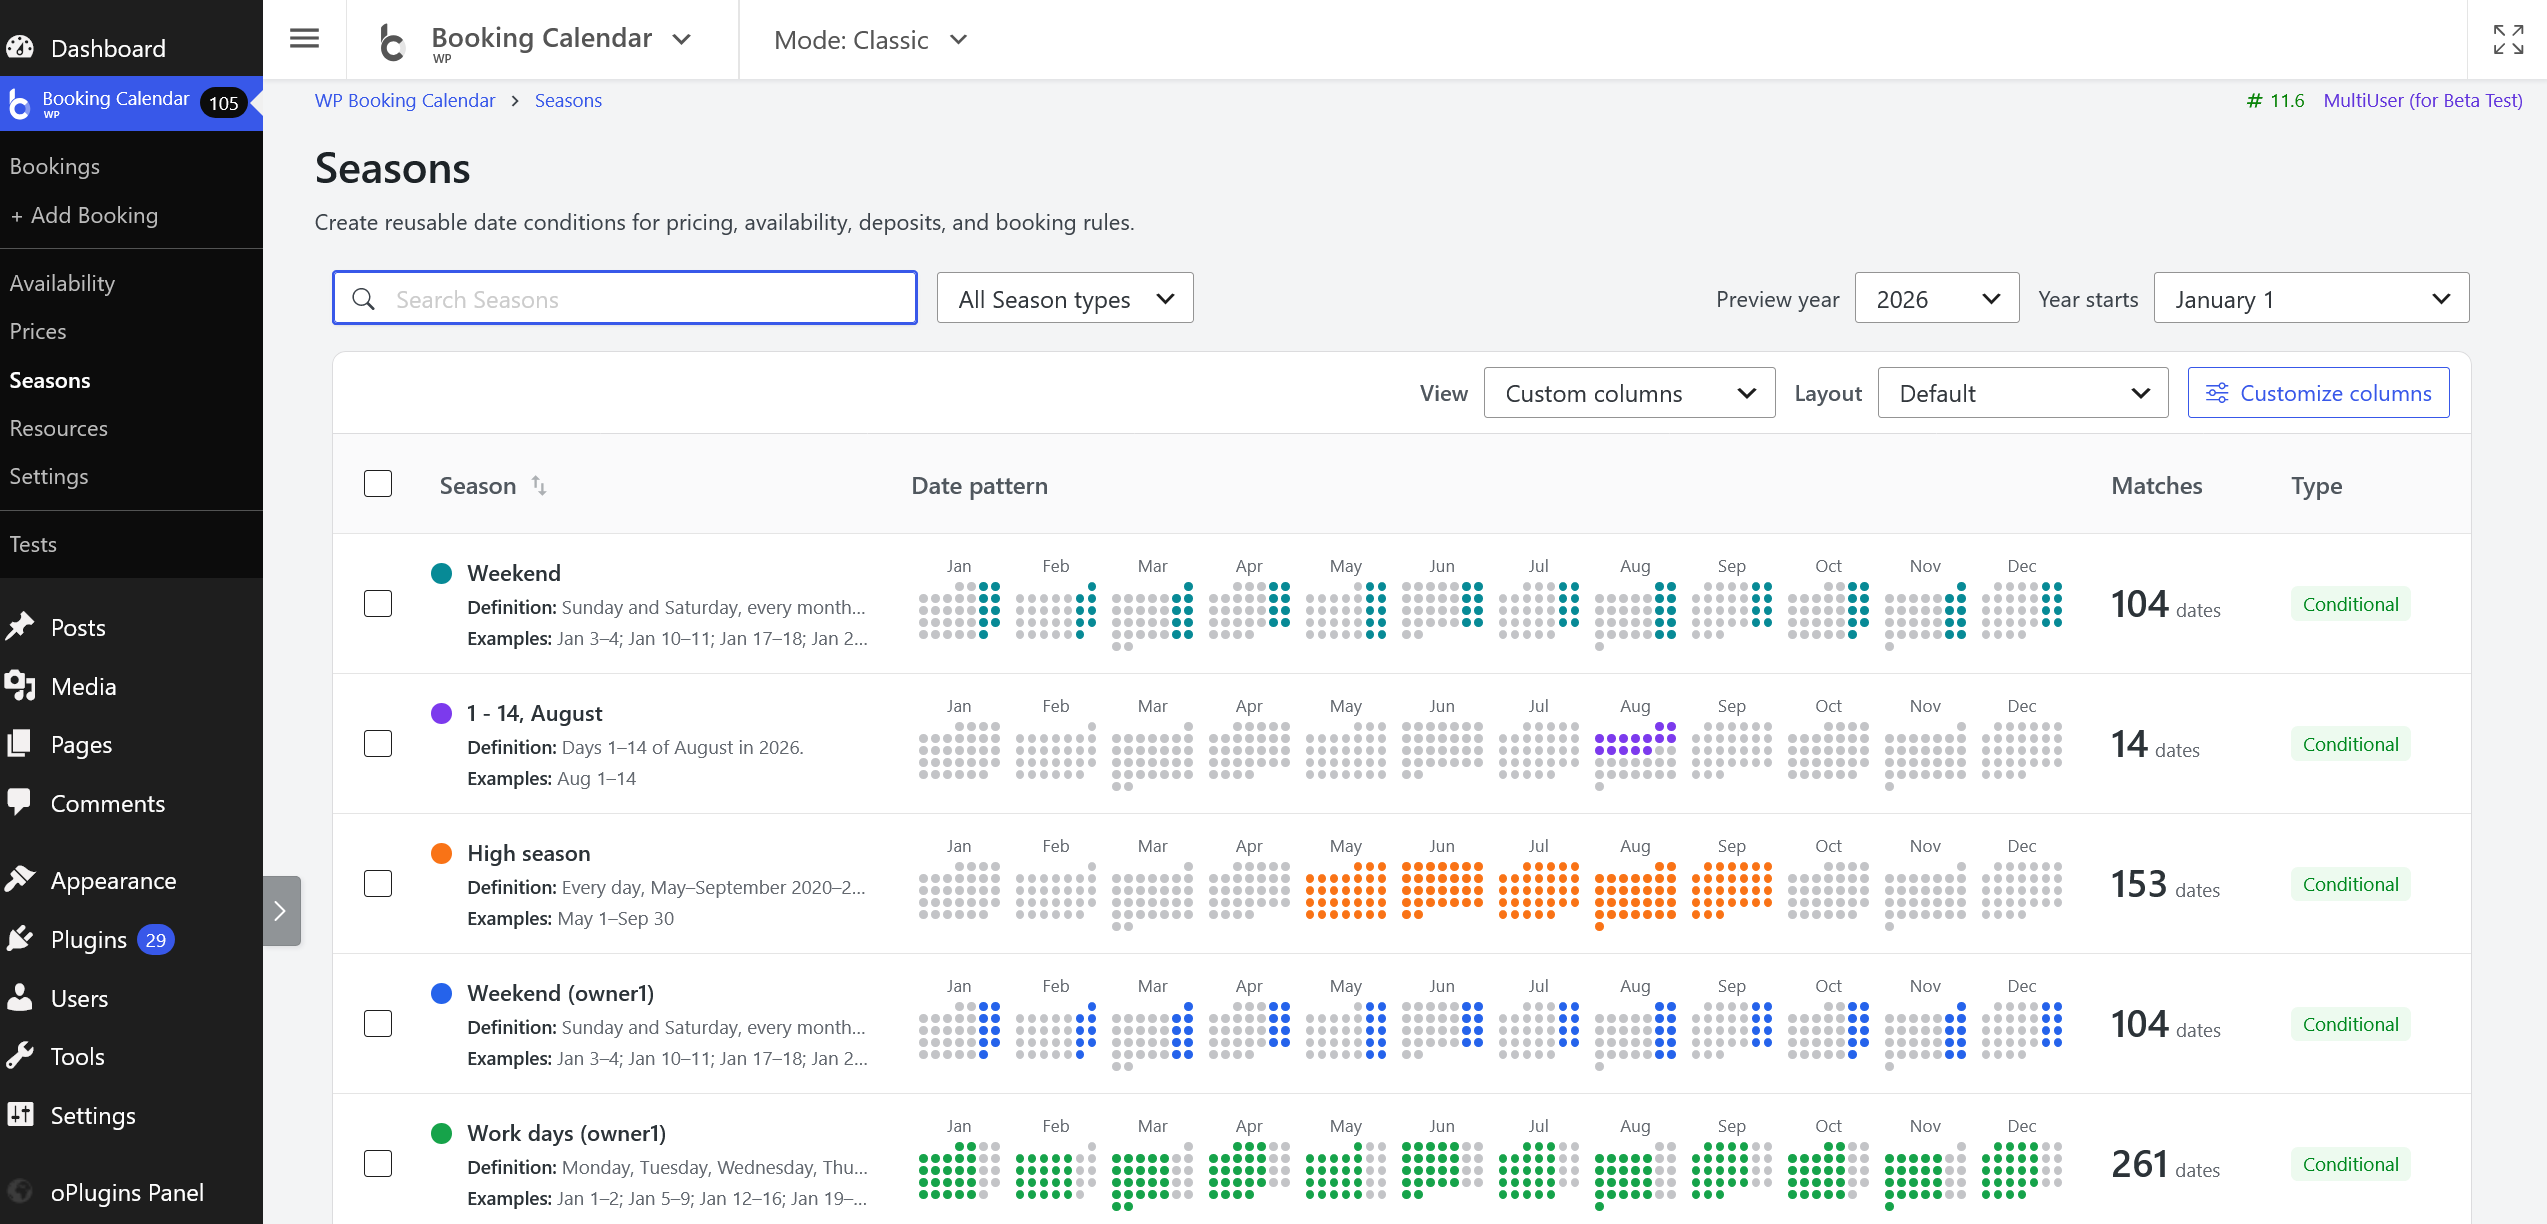Viewport: 2547px width, 1224px height.
Task: Click the orange color dot for High season
Action: pos(441,853)
